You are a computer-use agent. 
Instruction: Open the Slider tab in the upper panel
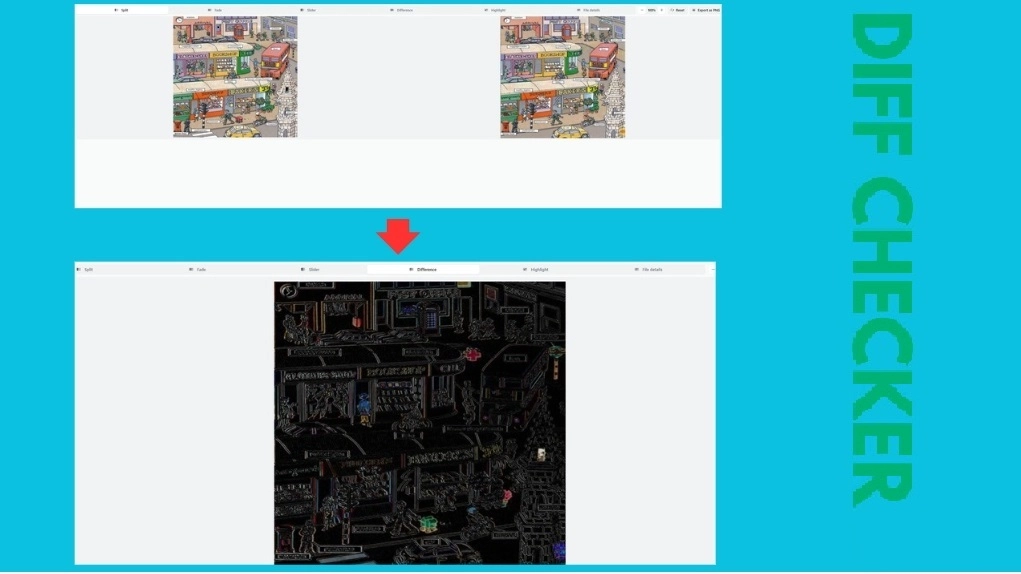point(308,10)
